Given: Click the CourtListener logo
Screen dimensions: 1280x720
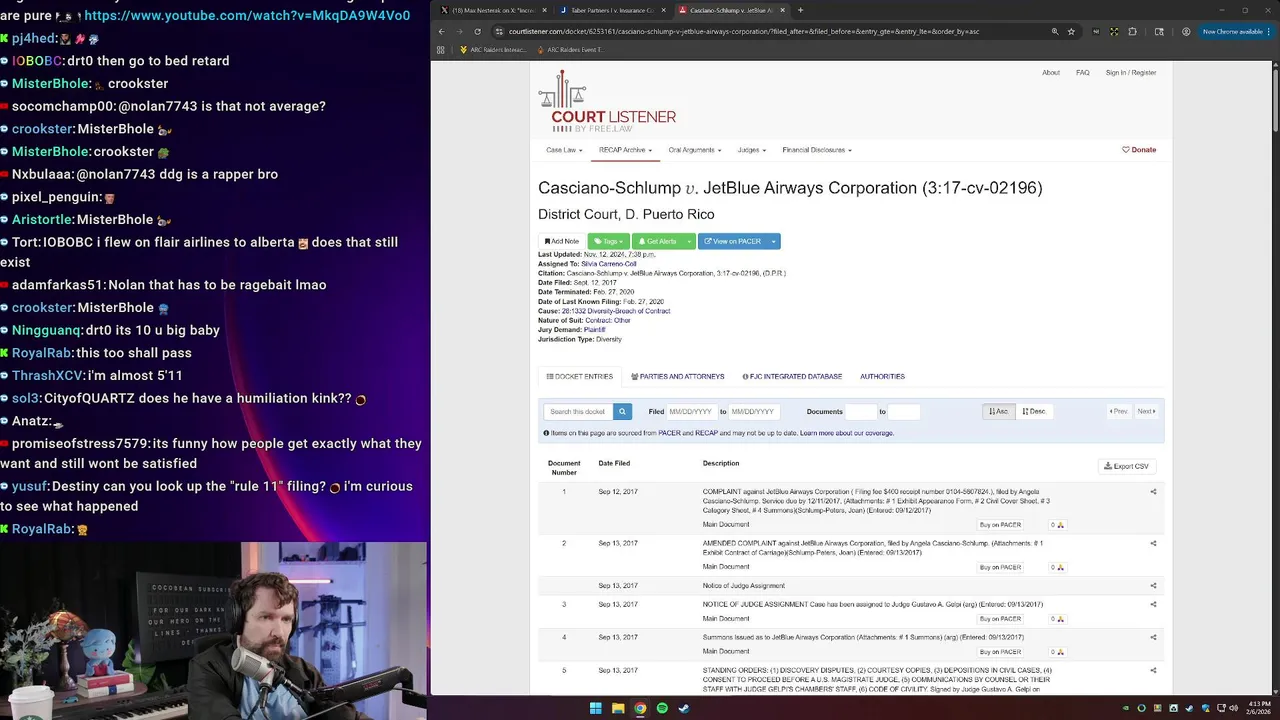Looking at the screenshot, I should [x=607, y=101].
